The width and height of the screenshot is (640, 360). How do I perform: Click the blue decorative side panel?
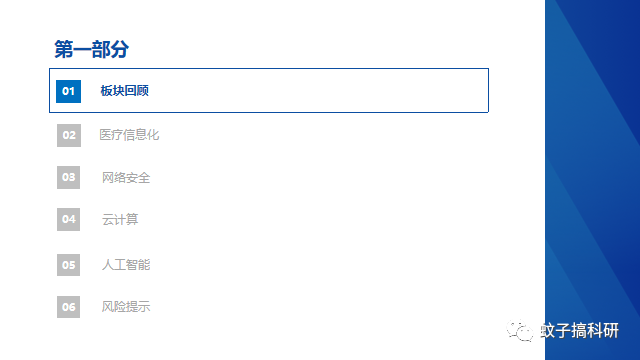pyautogui.click(x=592, y=180)
